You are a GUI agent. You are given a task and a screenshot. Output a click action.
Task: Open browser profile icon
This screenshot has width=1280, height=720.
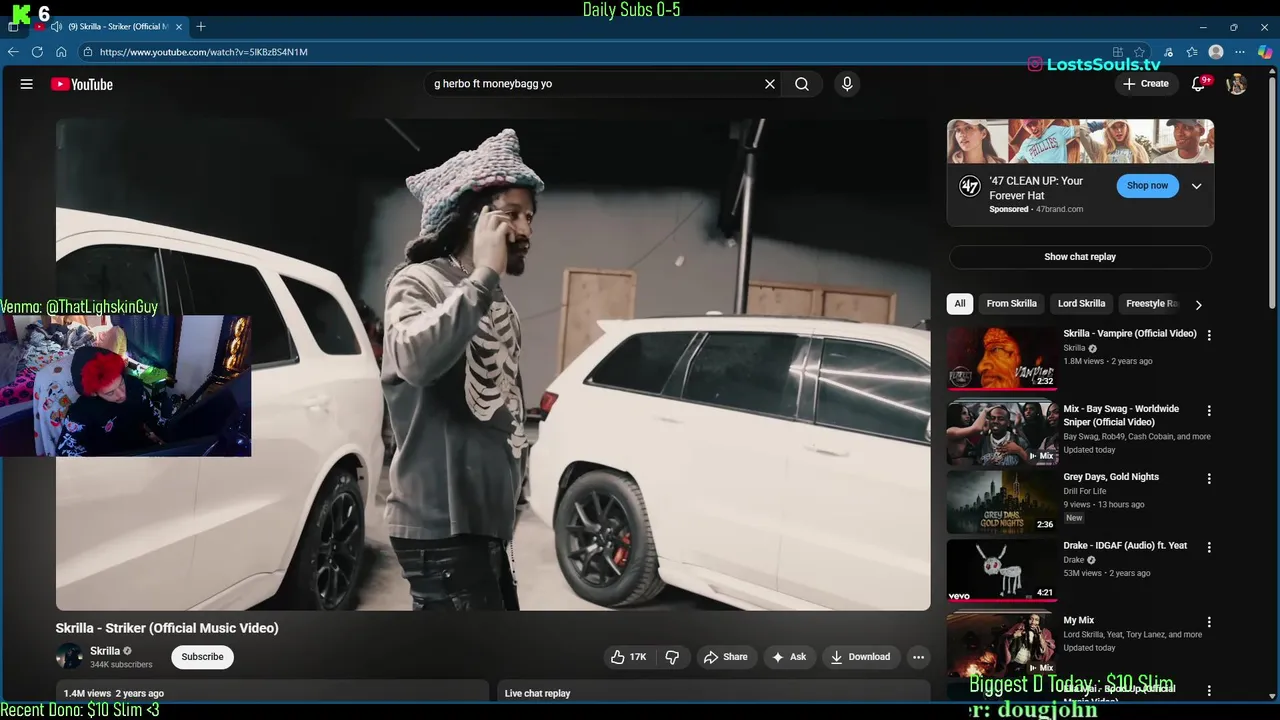[1216, 52]
